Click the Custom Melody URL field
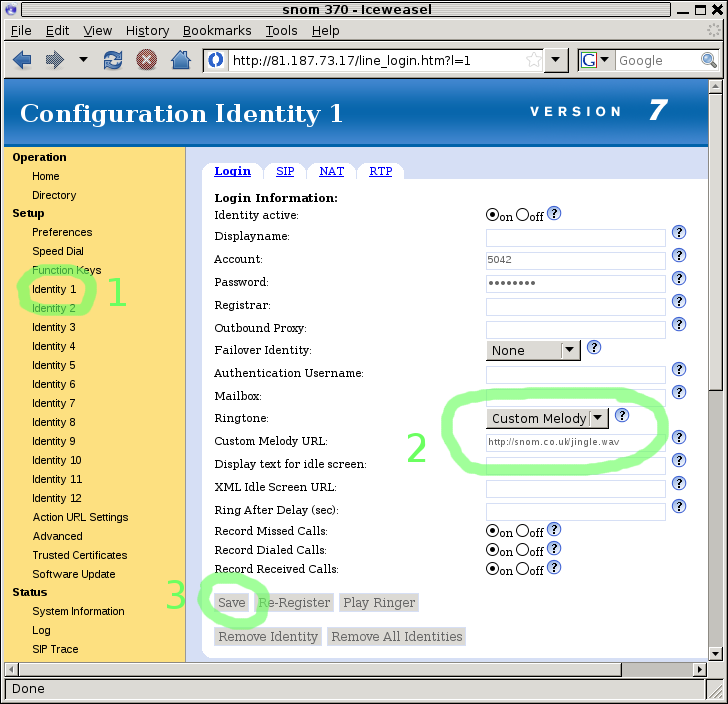Image resolution: width=728 pixels, height=704 pixels. [x=576, y=442]
